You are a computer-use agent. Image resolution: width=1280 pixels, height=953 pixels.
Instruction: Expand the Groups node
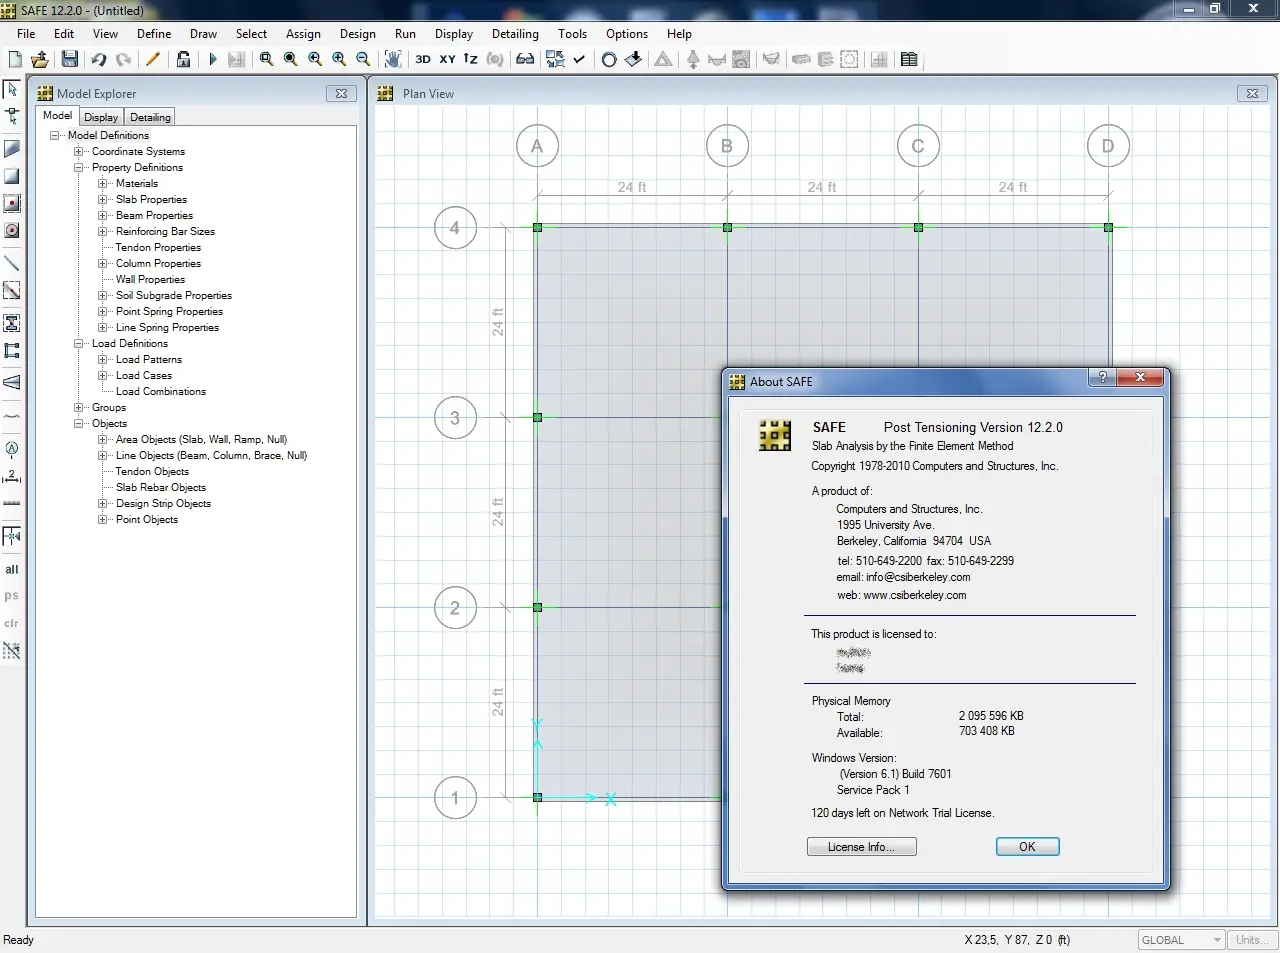79,407
